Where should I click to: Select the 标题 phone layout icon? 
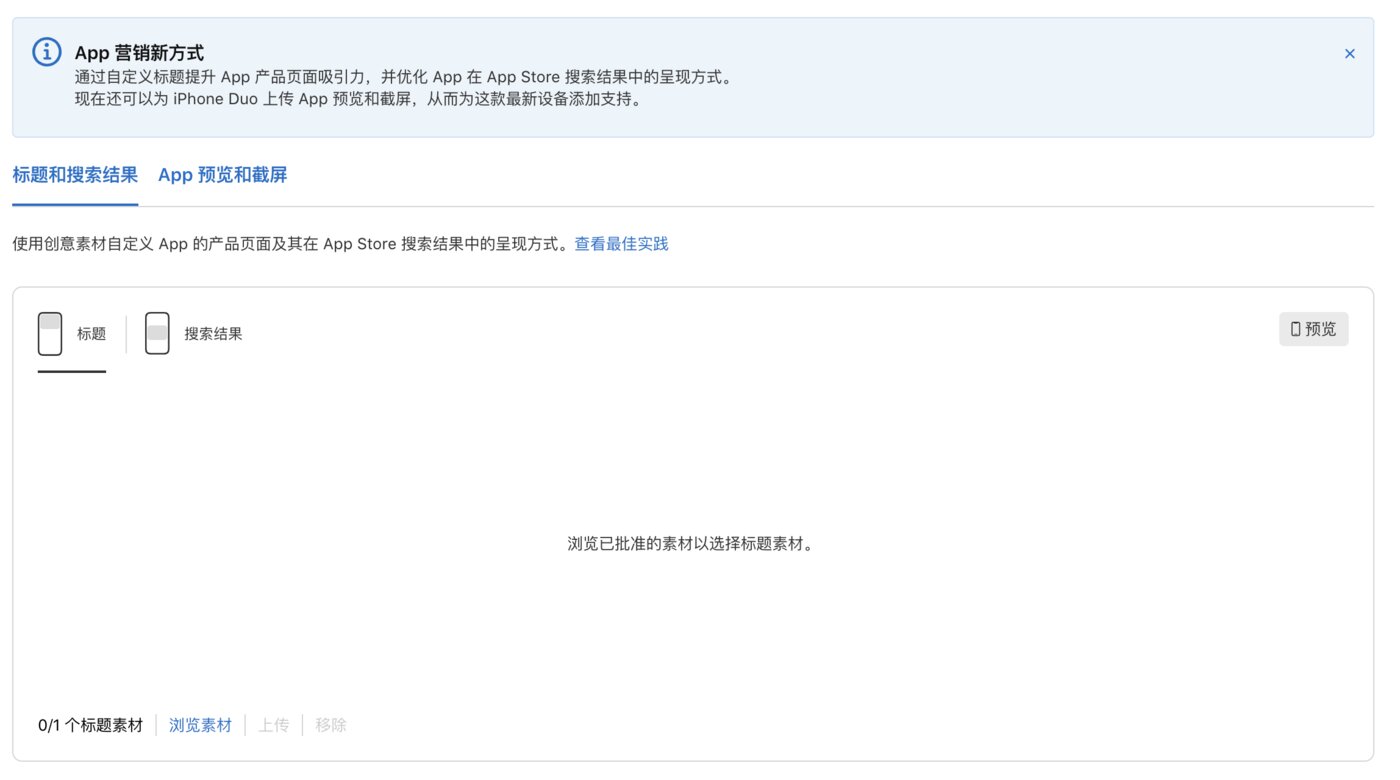click(50, 334)
